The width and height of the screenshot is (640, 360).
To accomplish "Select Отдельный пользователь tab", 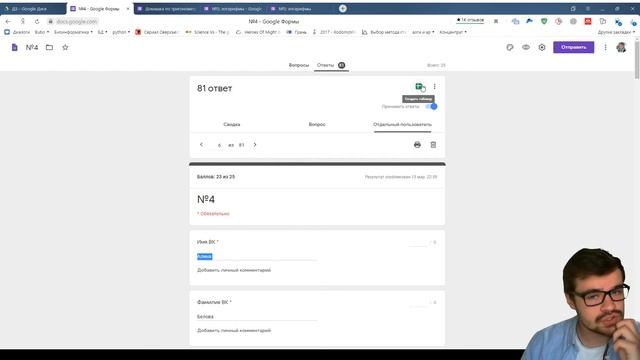I will pyautogui.click(x=402, y=124).
